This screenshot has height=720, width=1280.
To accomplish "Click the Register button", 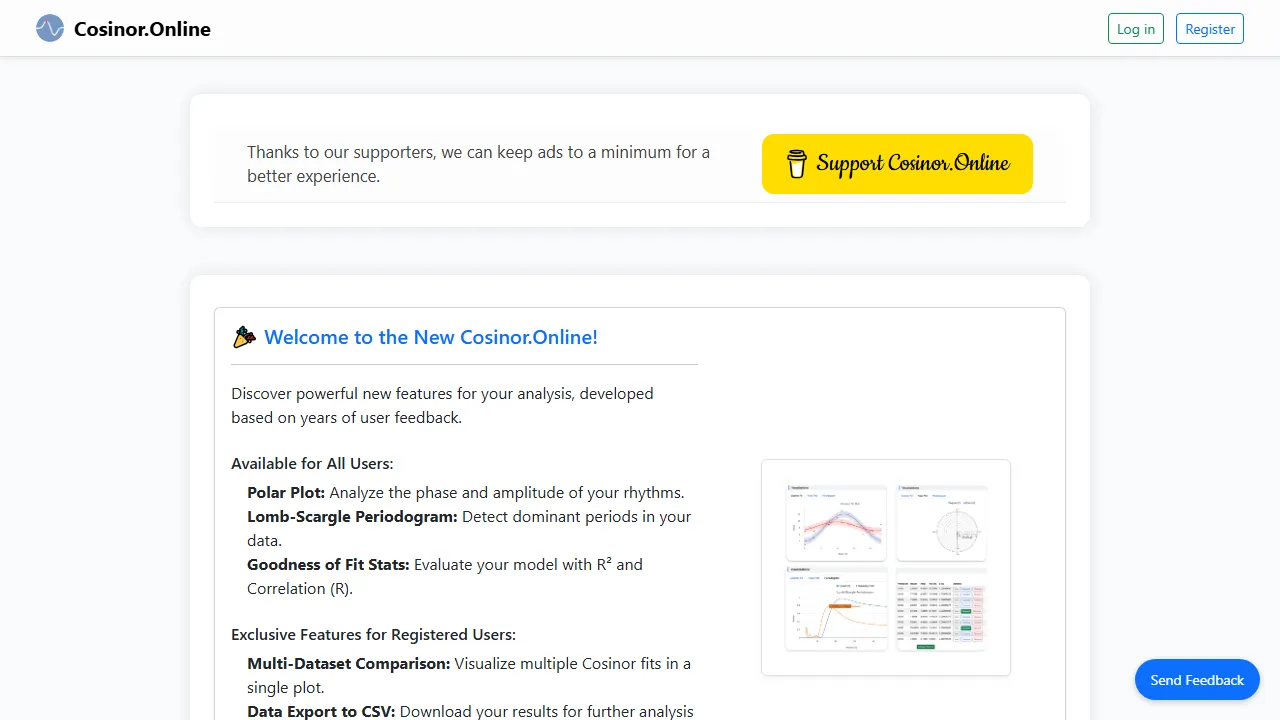I will (x=1209, y=28).
